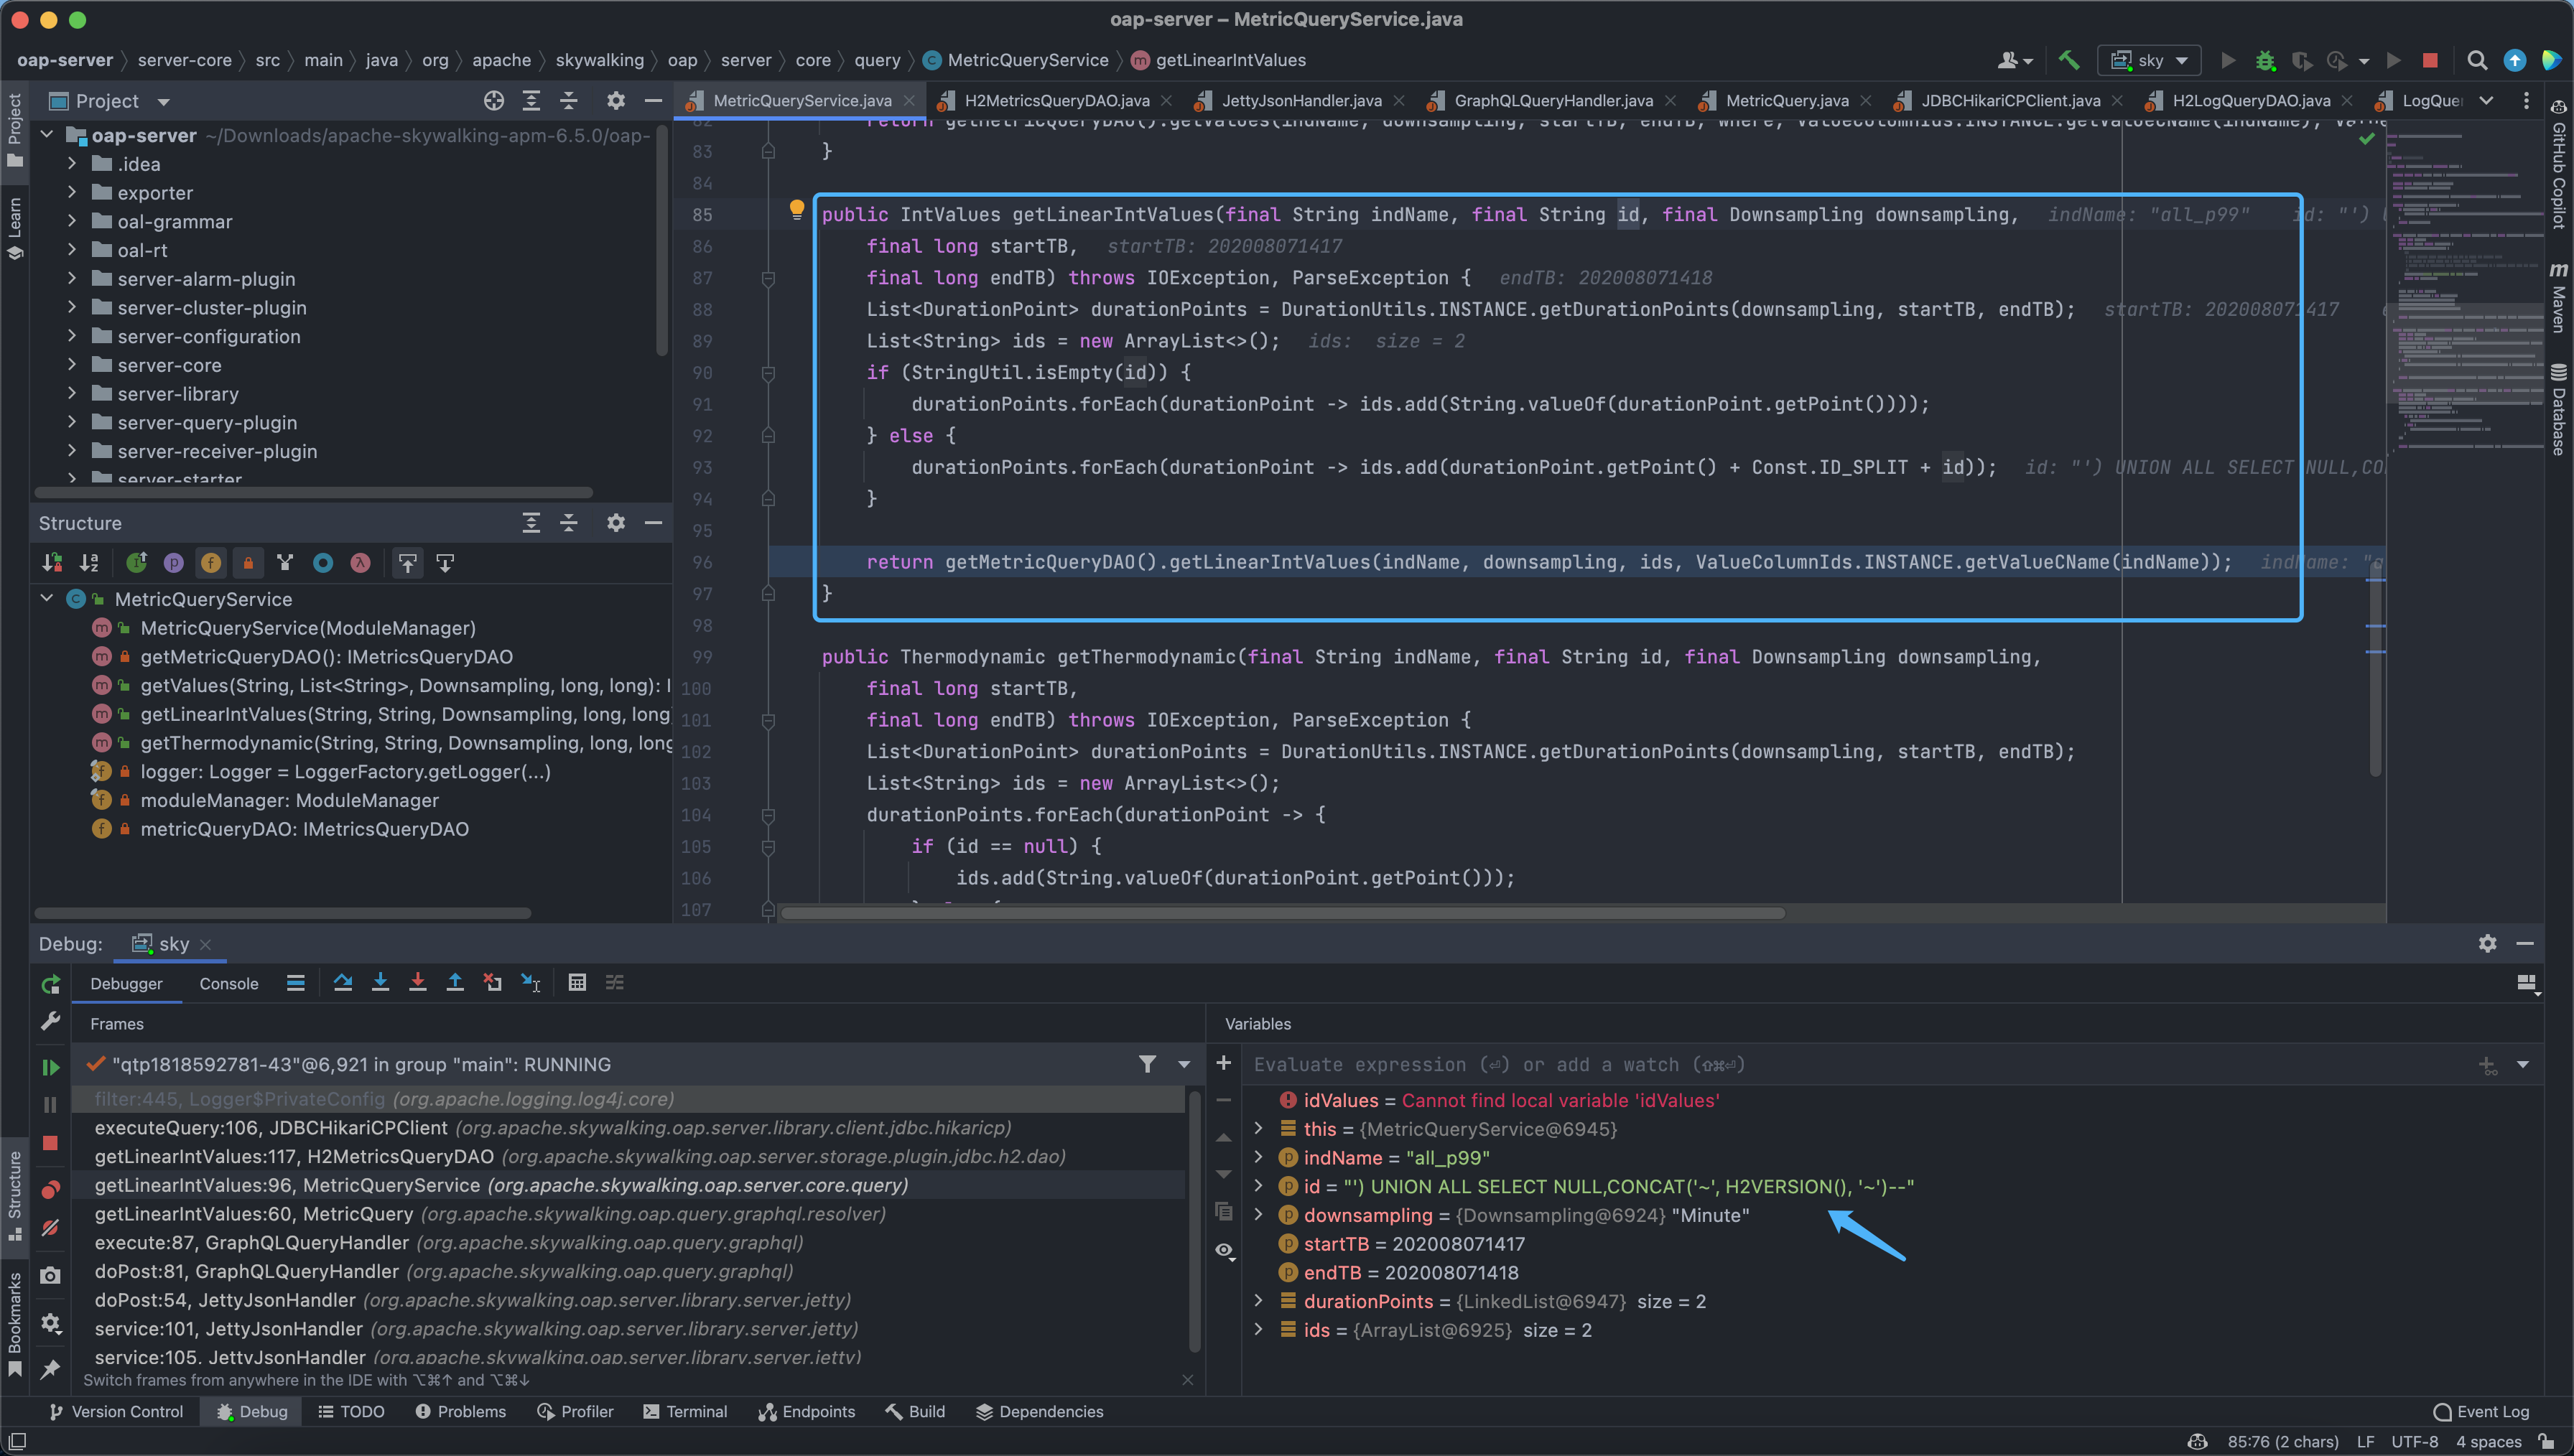This screenshot has width=2574, height=1456.
Task: Switch to the Console tab
Action: 228,984
